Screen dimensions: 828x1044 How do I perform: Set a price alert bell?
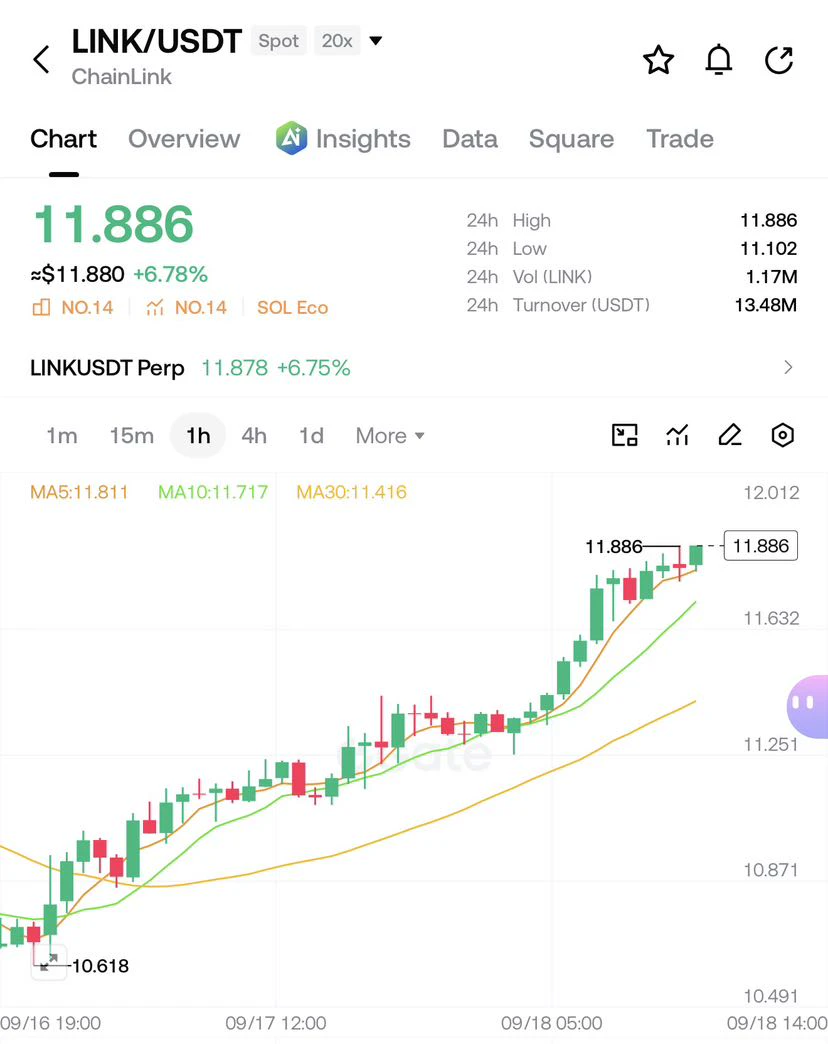(719, 60)
